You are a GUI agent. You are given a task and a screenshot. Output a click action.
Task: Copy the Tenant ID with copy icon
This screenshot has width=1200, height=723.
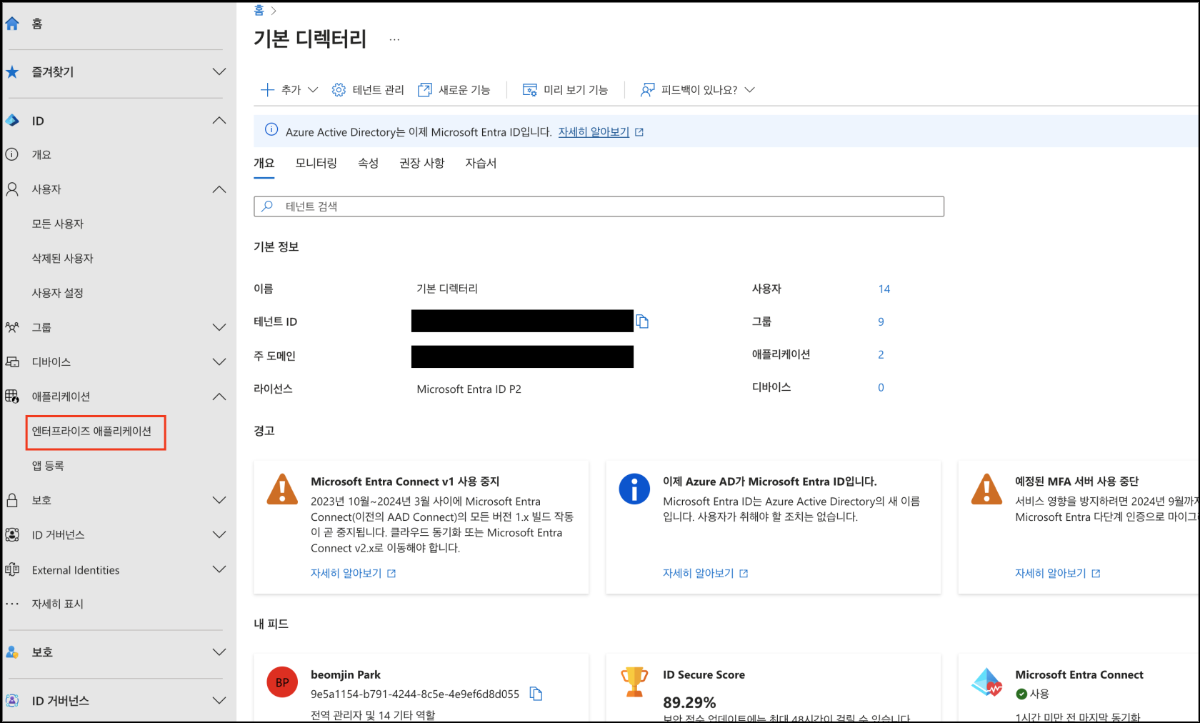pyautogui.click(x=643, y=321)
